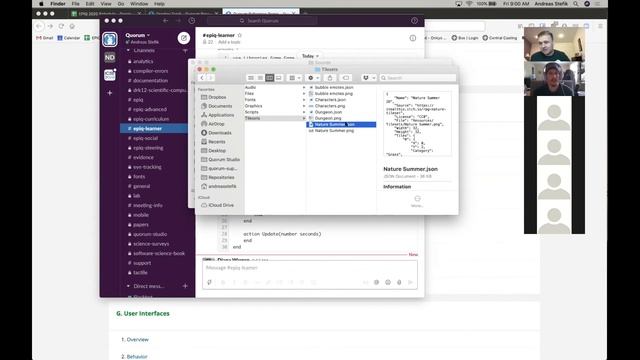Open Slack emoji picker in composer
Screen dimensions: 640x360
(x=388, y=282)
